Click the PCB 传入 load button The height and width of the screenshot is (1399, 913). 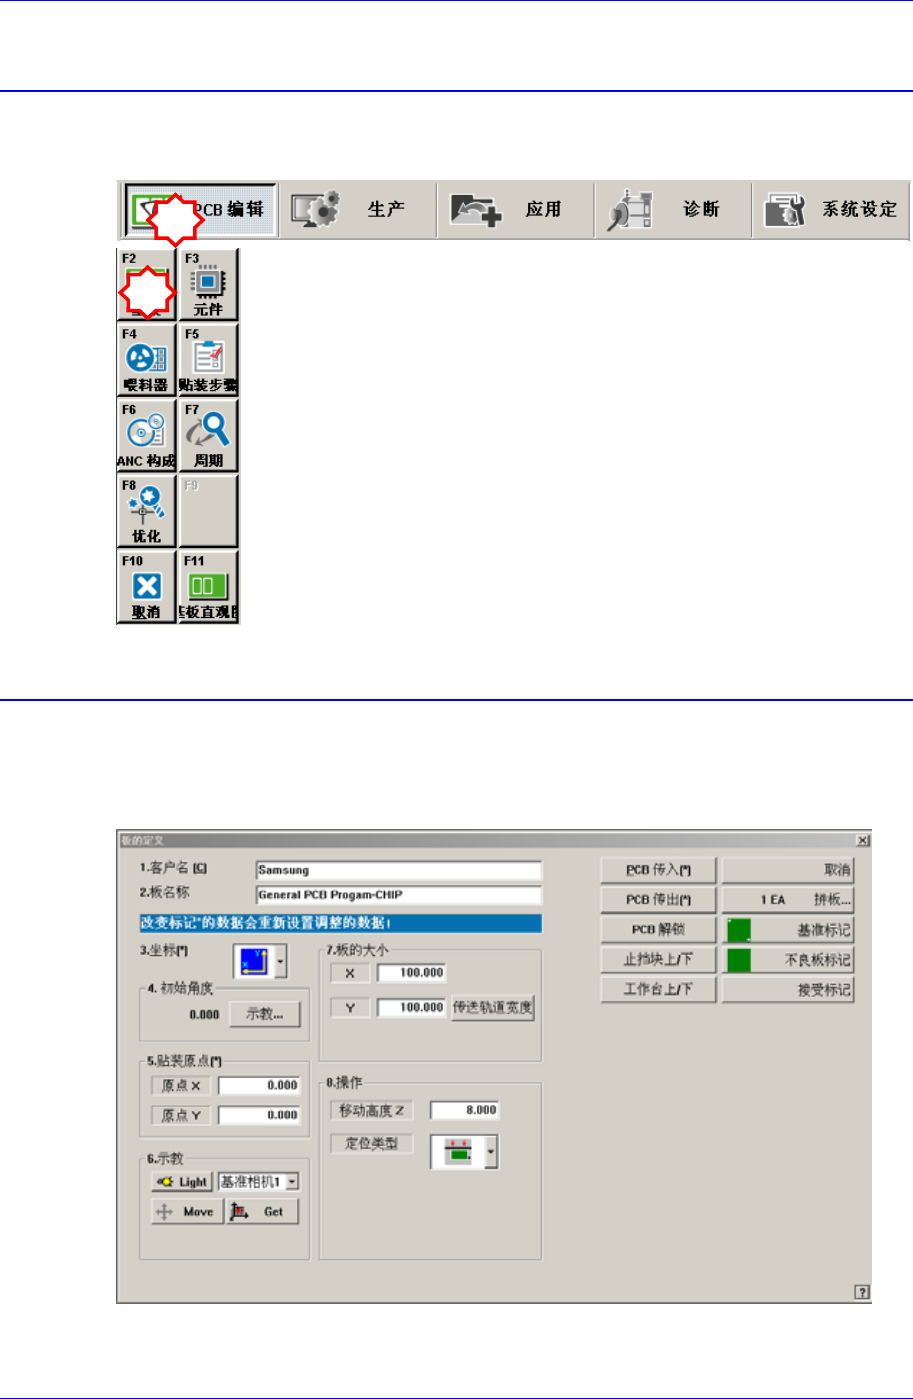pyautogui.click(x=658, y=871)
